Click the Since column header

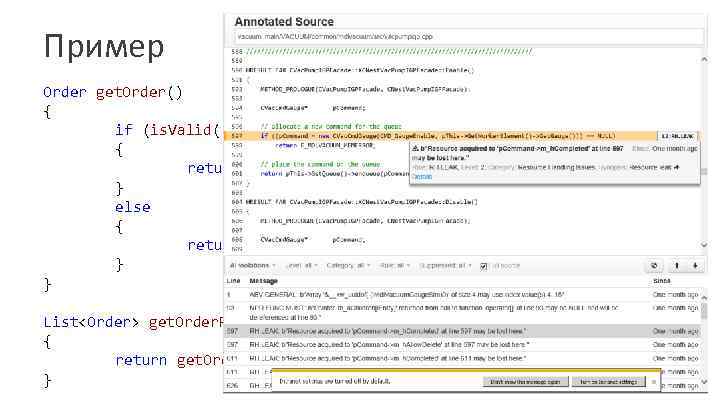pos(662,281)
